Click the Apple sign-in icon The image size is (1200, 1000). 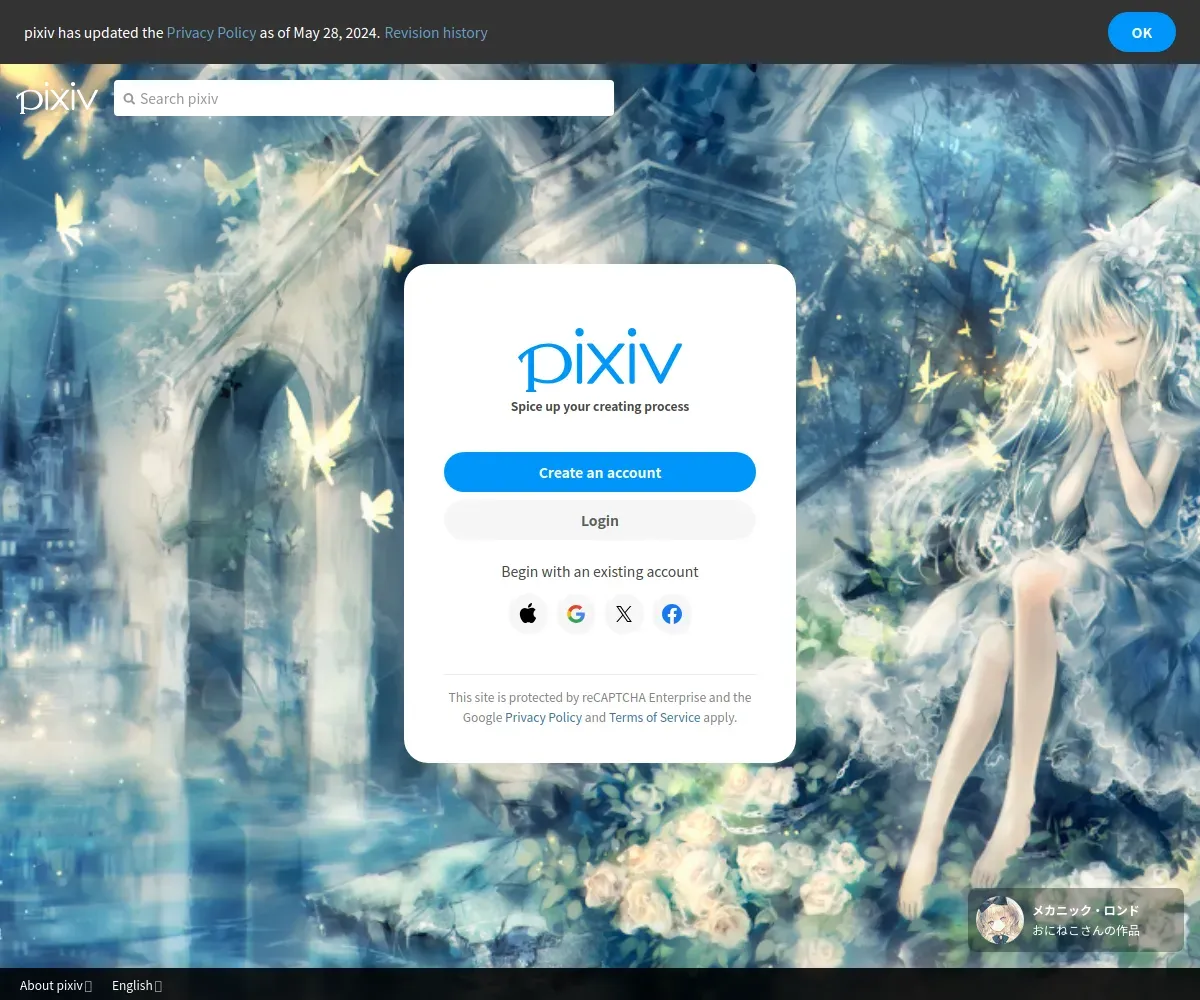pyautogui.click(x=528, y=614)
